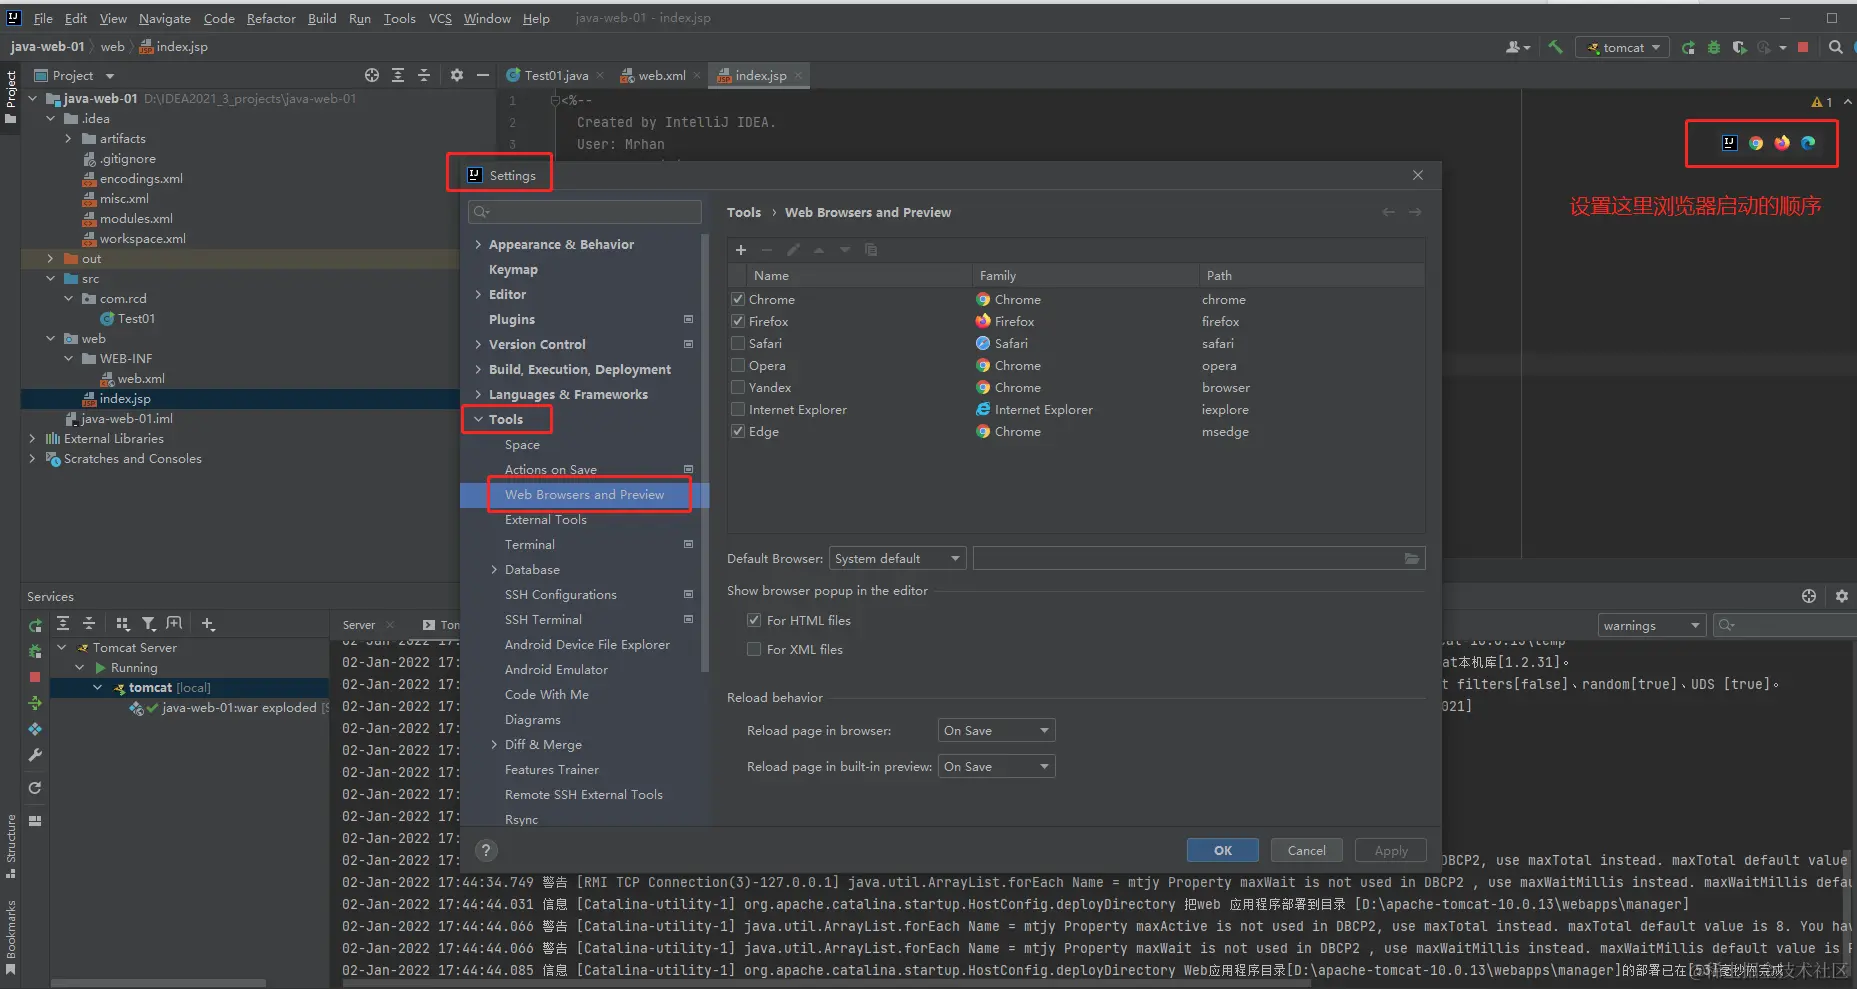Open the Default Browser dropdown
The image size is (1857, 989).
point(897,559)
